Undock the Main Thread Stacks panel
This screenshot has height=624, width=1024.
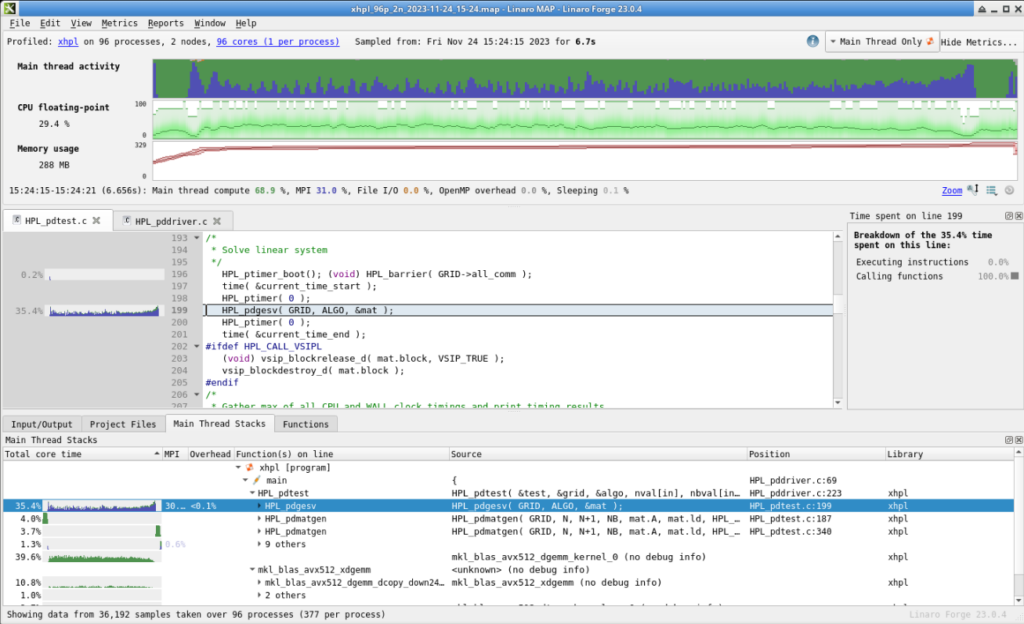pyautogui.click(x=1008, y=440)
